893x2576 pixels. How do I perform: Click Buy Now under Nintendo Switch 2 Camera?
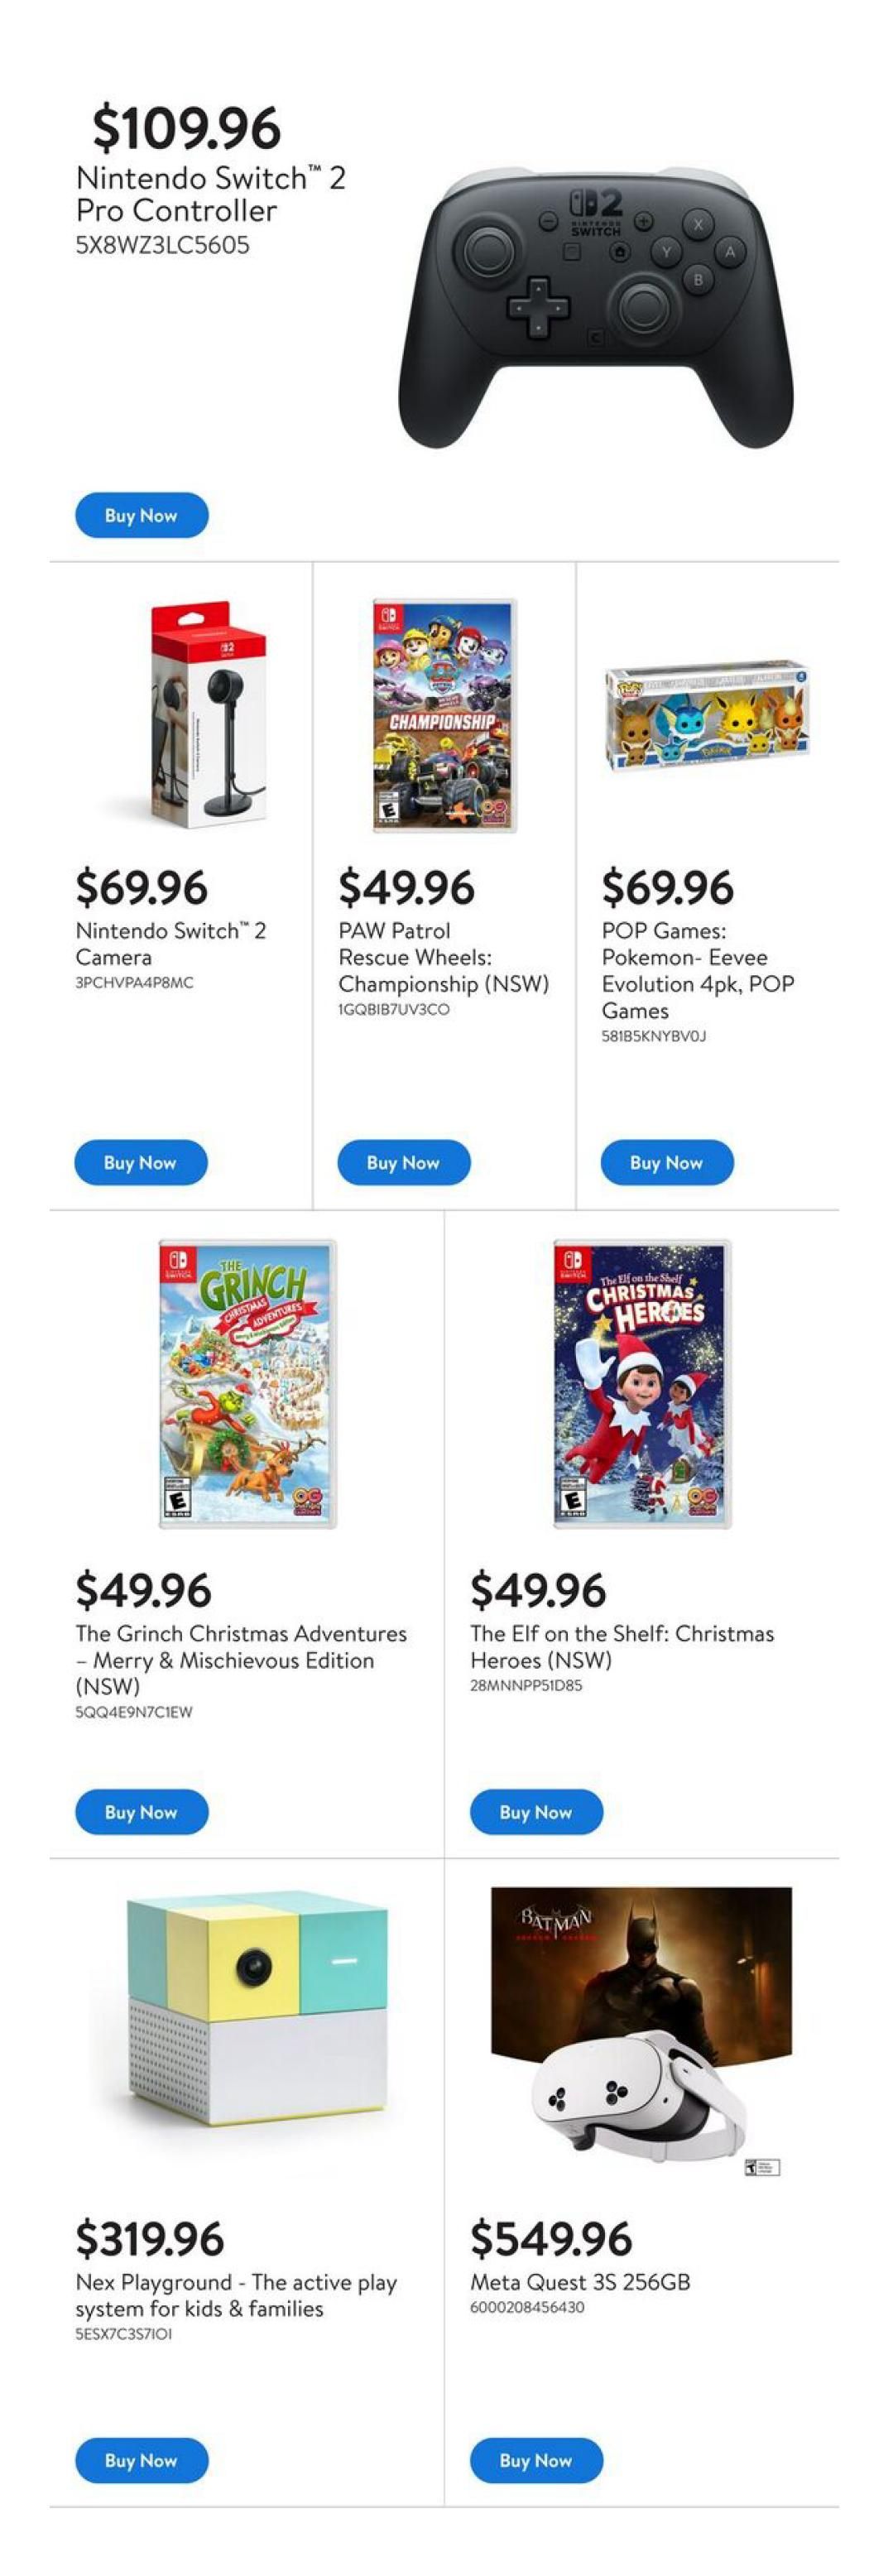tap(141, 1162)
